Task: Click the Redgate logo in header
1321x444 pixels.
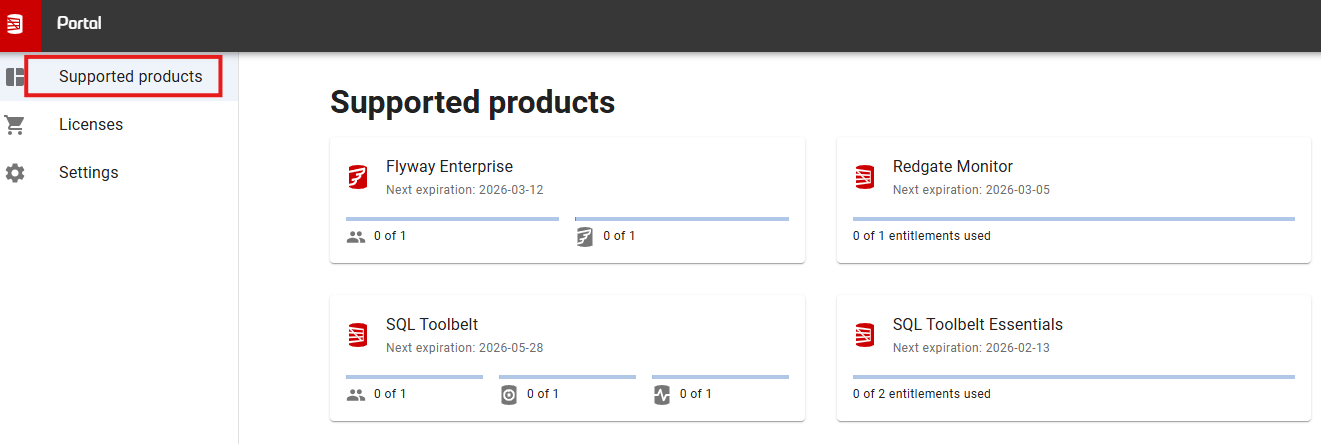Action: pos(15,24)
